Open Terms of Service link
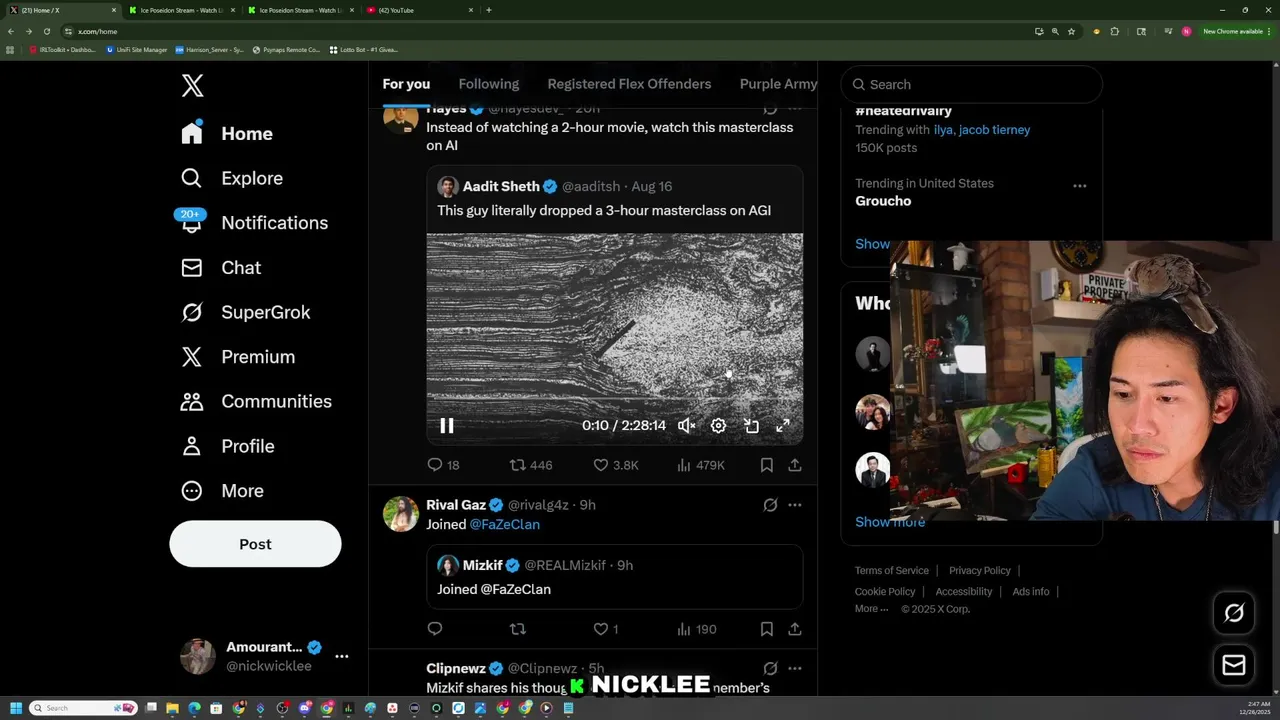The width and height of the screenshot is (1280, 720). (892, 570)
